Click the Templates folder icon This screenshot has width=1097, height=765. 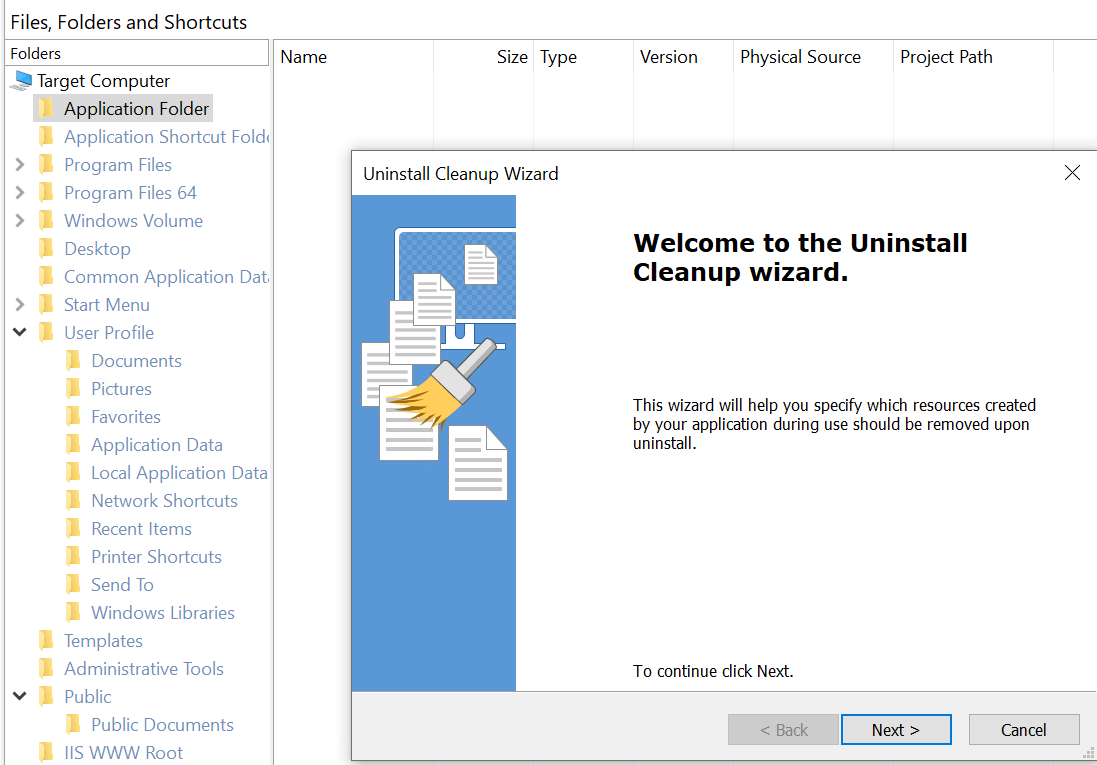(46, 641)
